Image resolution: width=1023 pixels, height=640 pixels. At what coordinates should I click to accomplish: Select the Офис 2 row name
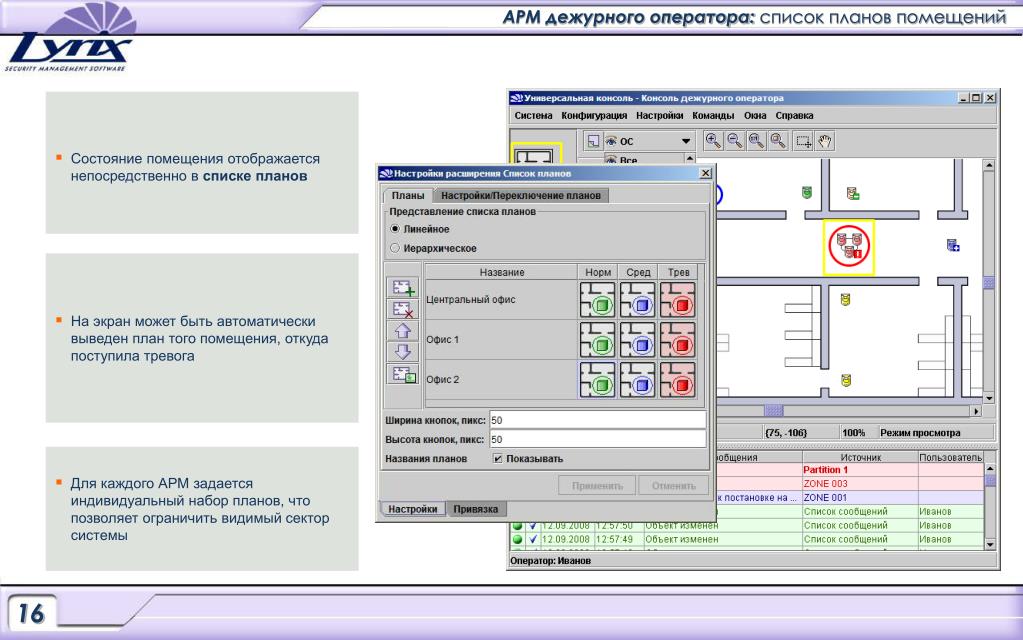[442, 380]
